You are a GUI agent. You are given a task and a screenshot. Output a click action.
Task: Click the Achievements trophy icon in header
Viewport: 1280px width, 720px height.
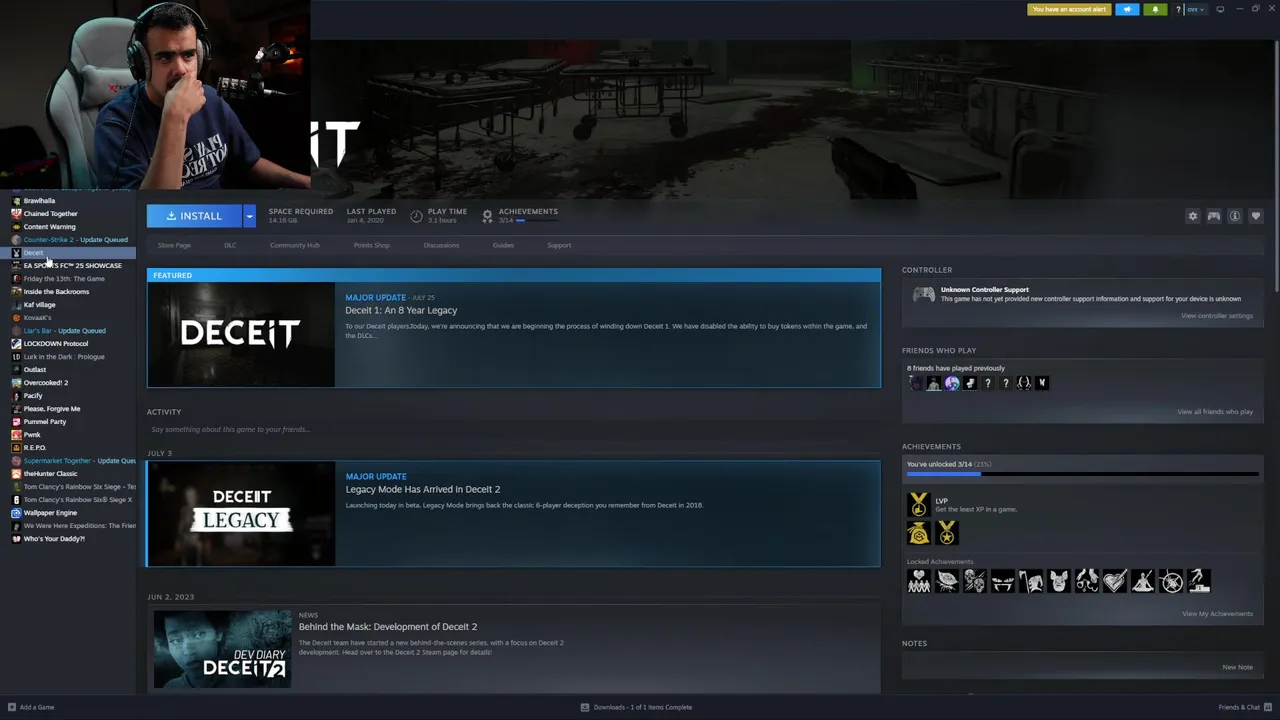(487, 216)
